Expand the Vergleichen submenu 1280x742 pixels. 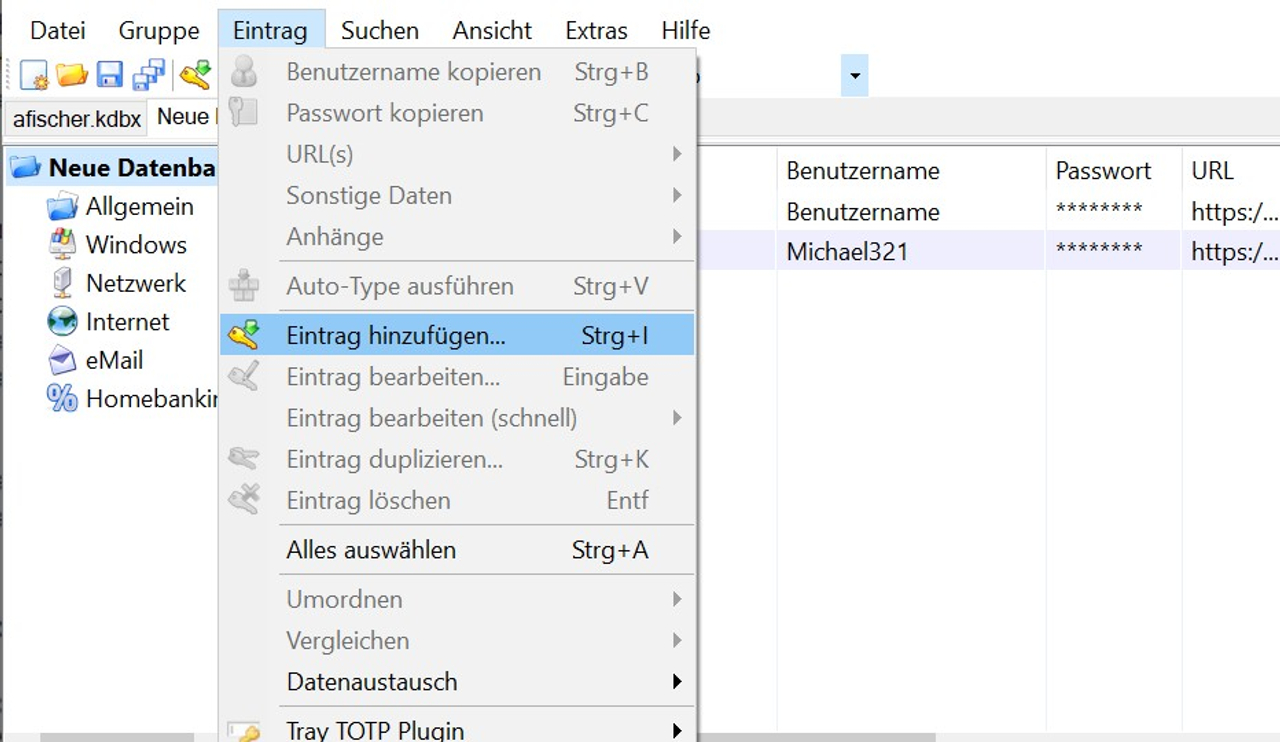tap(677, 640)
